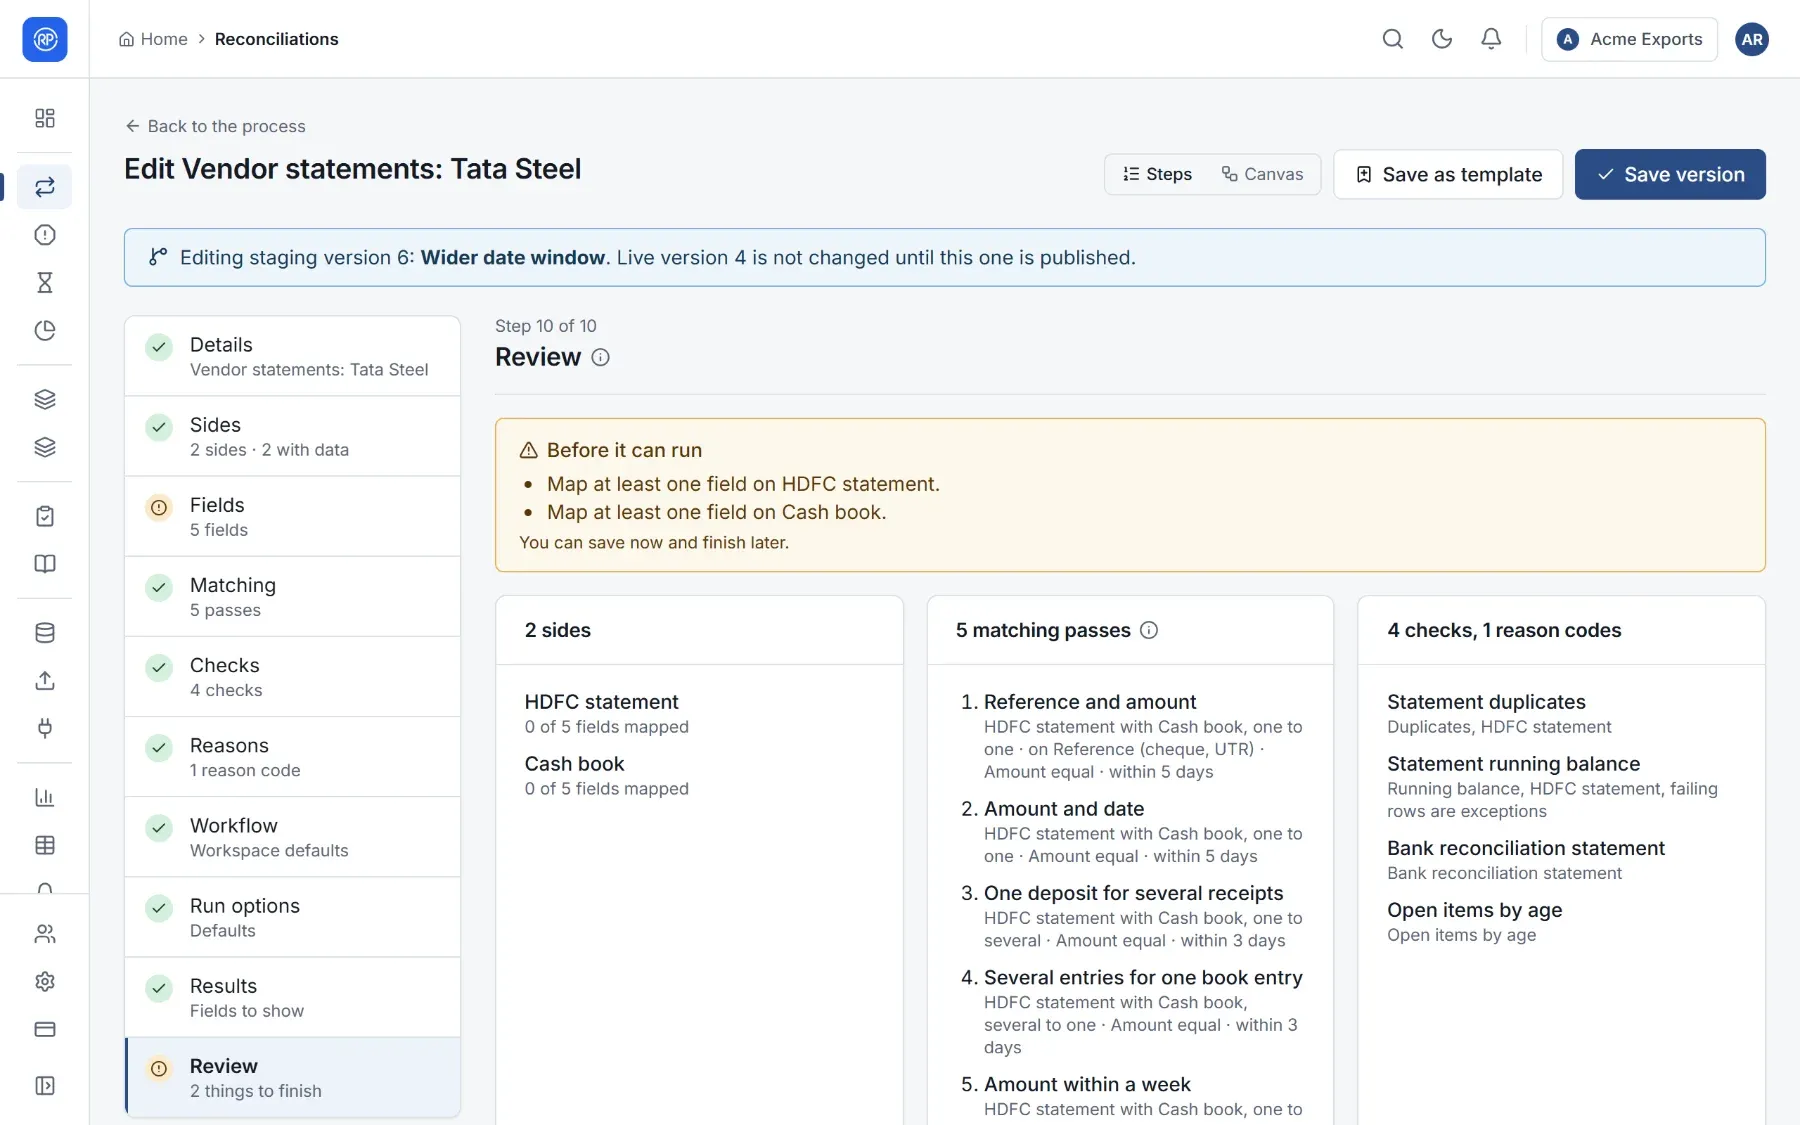Switch to Steps view

click(1157, 174)
